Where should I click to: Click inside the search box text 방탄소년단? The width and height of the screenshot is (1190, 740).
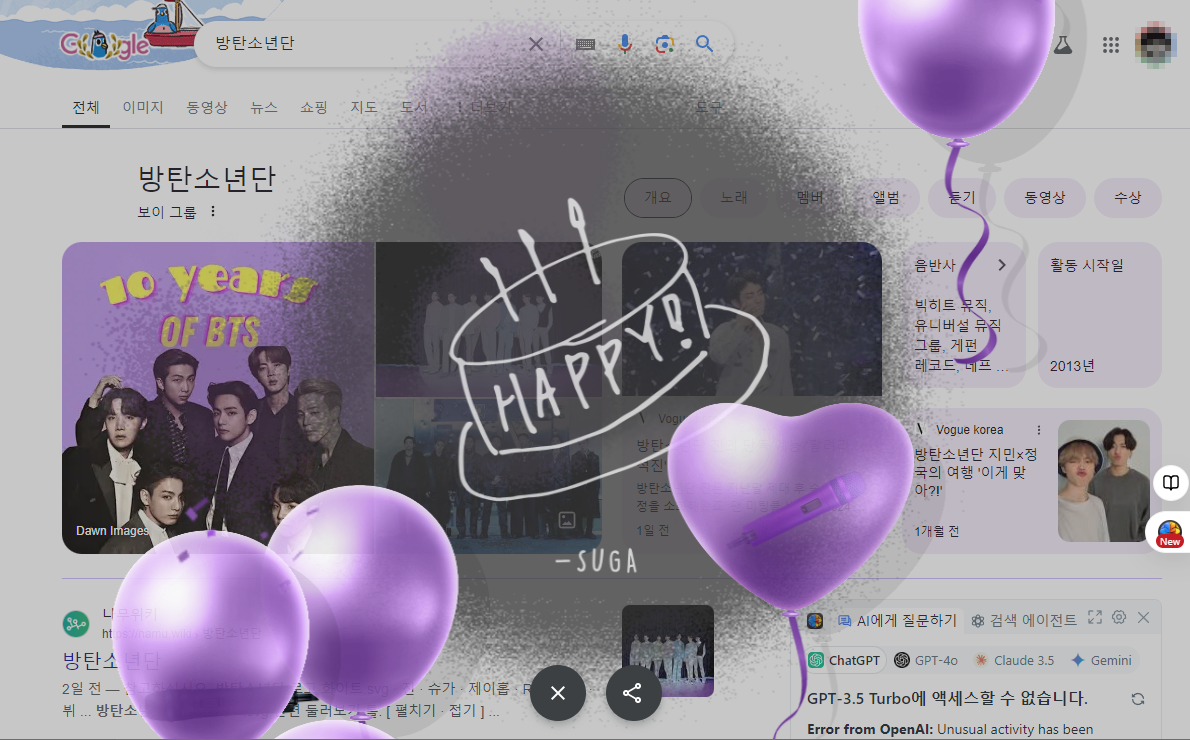(x=255, y=43)
